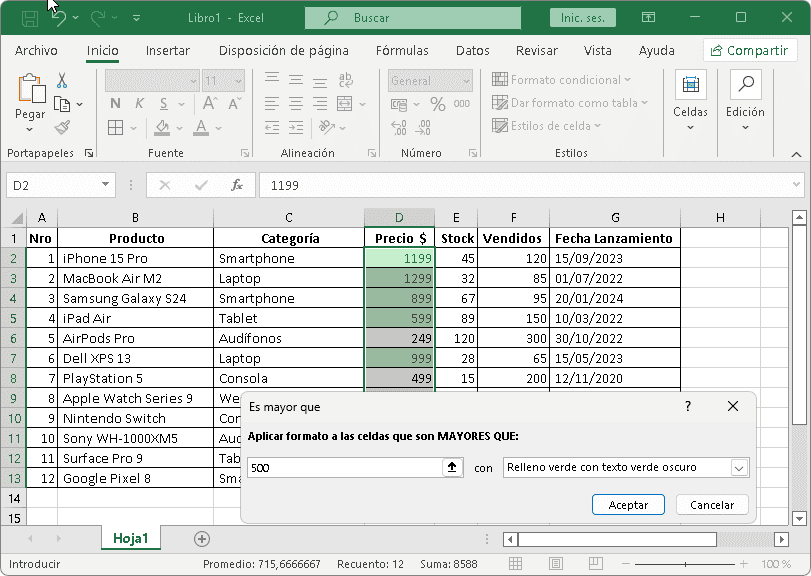The image size is (811, 576).
Task: Open the Celdas ribbon group icon
Action: pyautogui.click(x=690, y=88)
